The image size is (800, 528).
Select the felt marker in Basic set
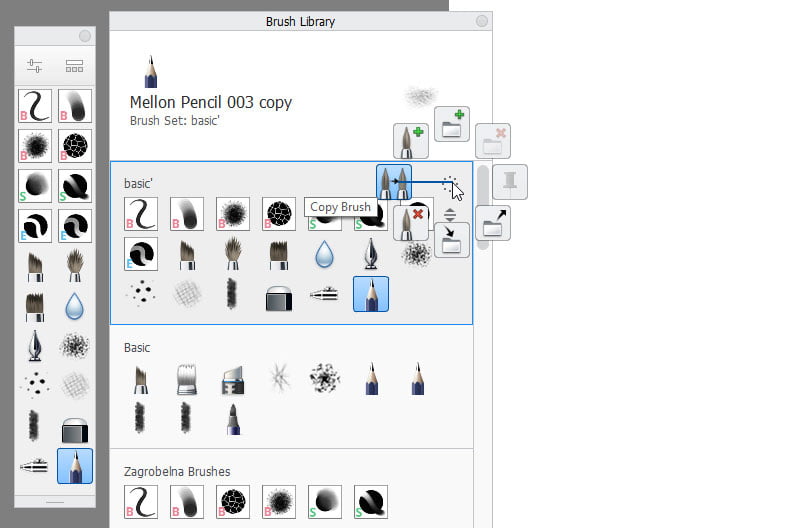232,419
